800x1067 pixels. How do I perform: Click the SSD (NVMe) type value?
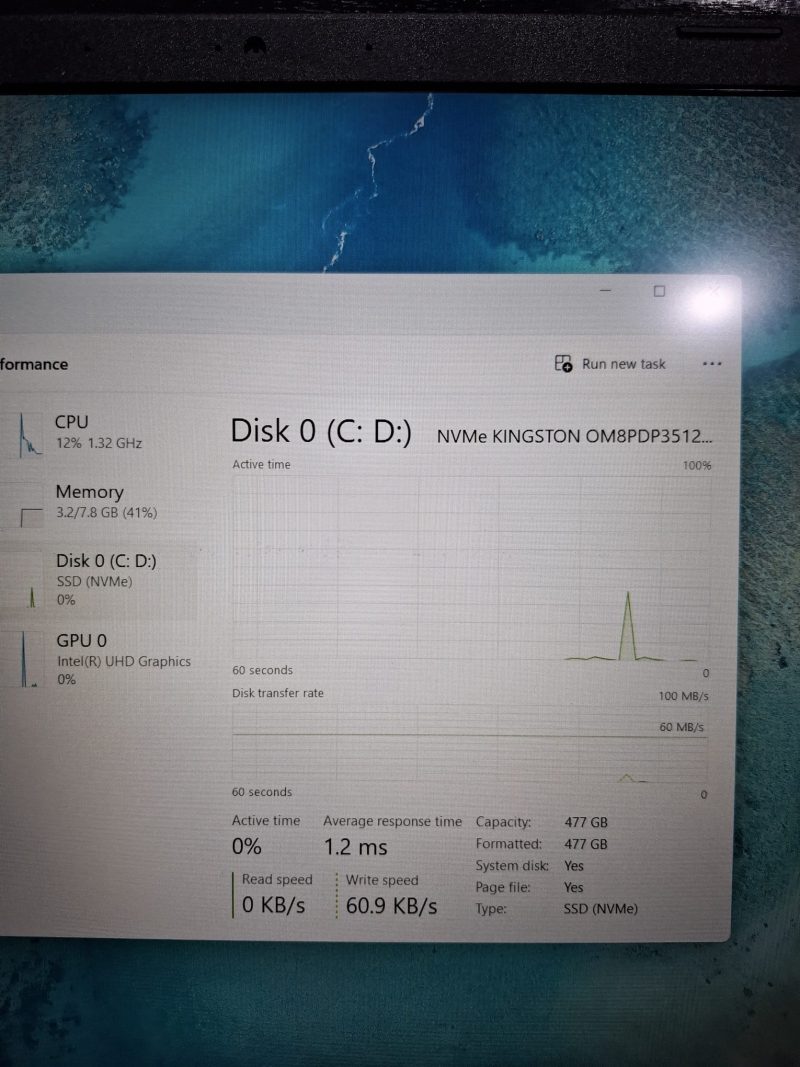coord(601,909)
